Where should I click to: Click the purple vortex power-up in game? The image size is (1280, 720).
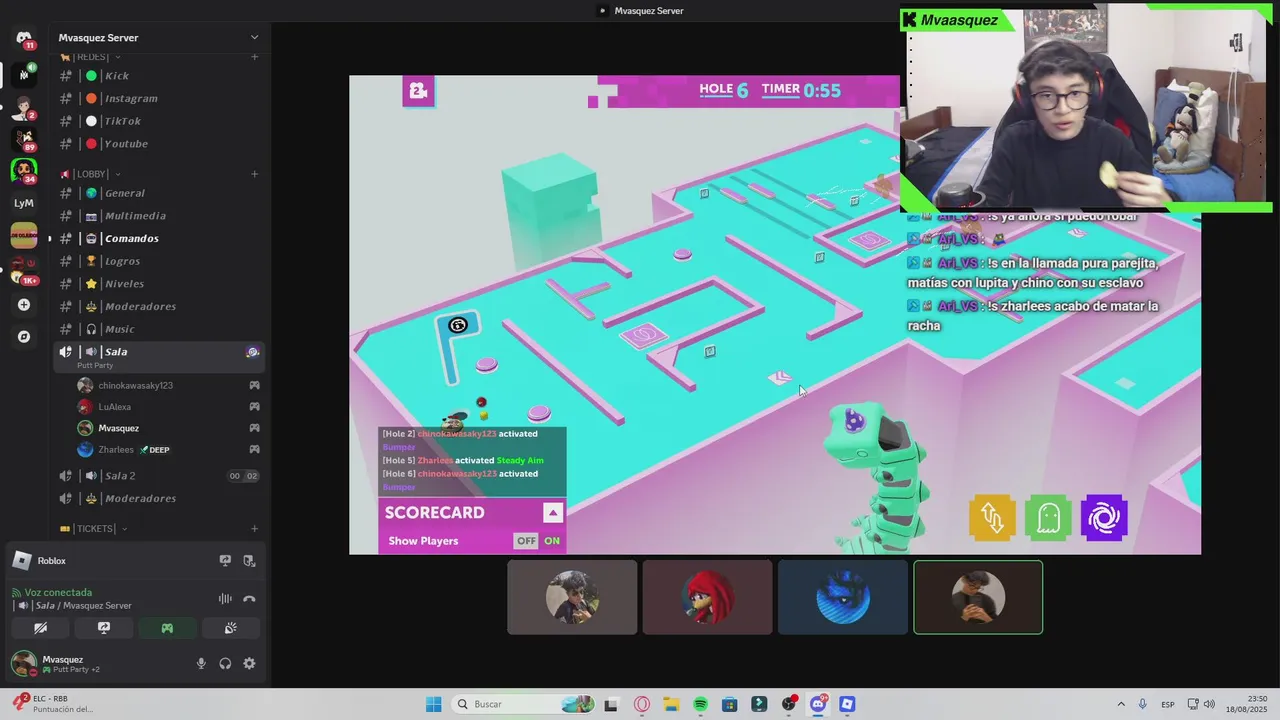pyautogui.click(x=1104, y=518)
